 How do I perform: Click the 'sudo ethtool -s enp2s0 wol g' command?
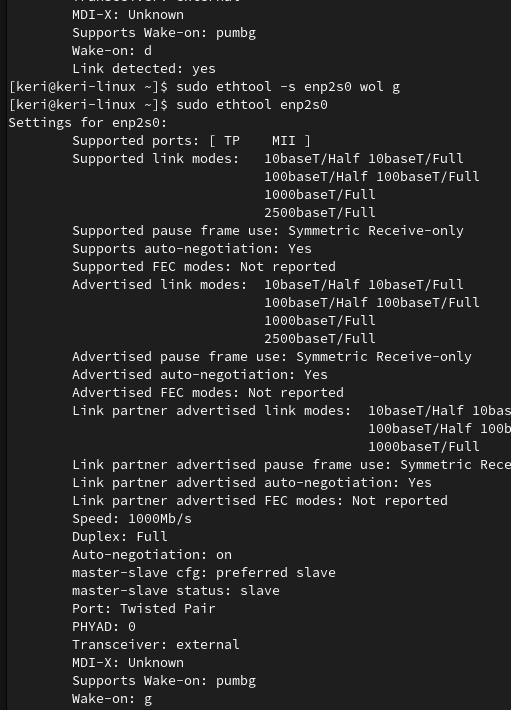288,86
